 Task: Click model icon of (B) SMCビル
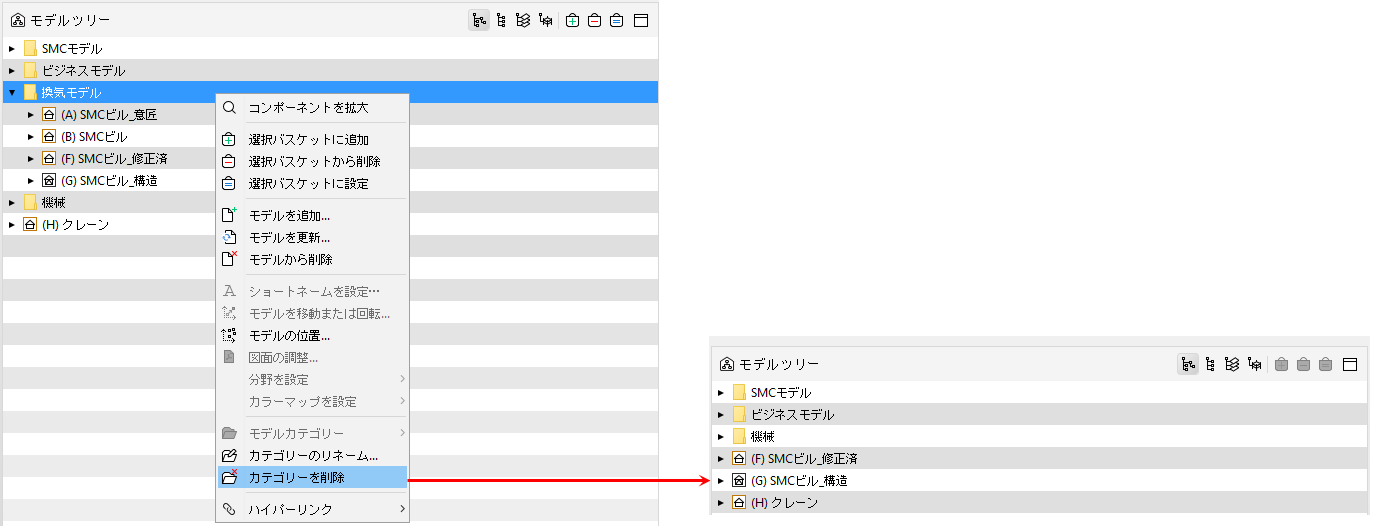pos(49,136)
